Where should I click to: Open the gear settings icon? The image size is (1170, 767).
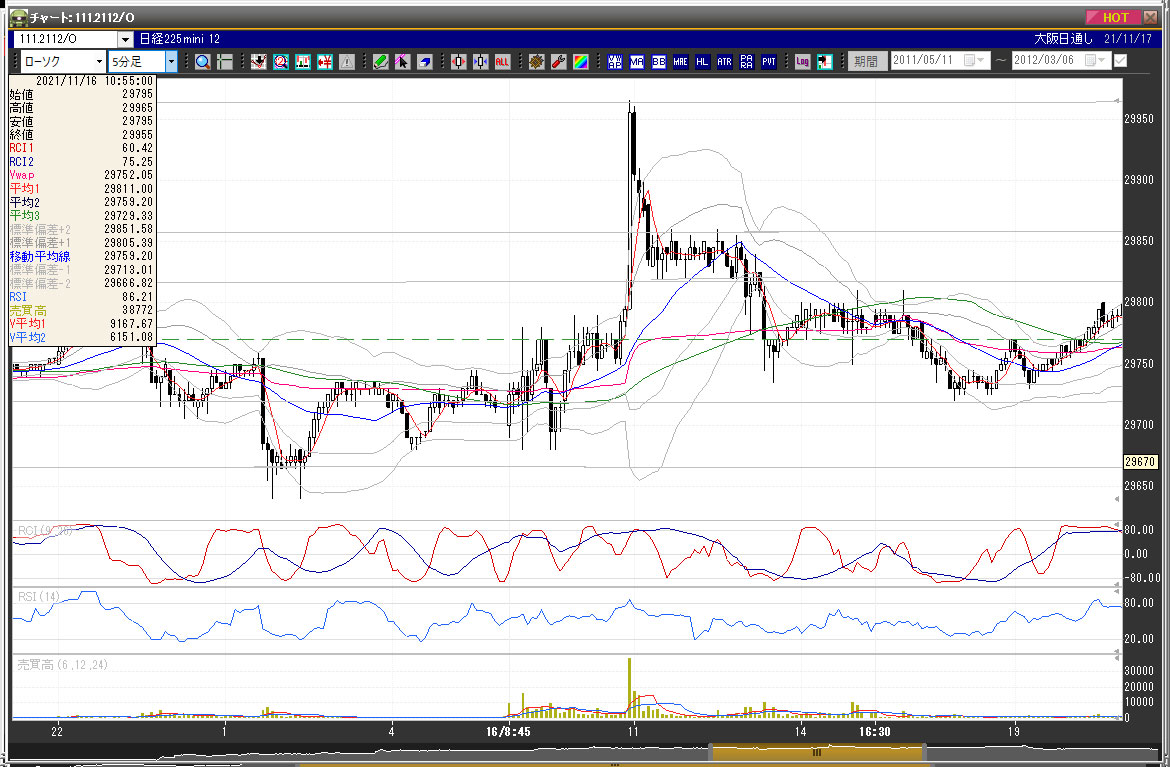[x=536, y=62]
